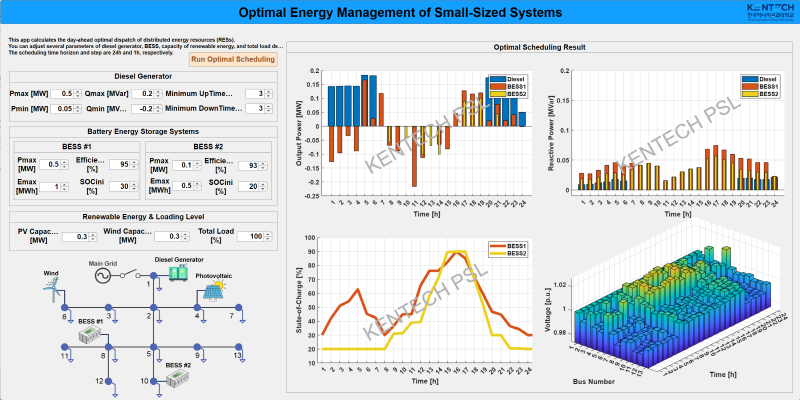This screenshot has width=800, height=400.
Task: Click the Photovoltaic solar panel icon
Action: tap(215, 291)
